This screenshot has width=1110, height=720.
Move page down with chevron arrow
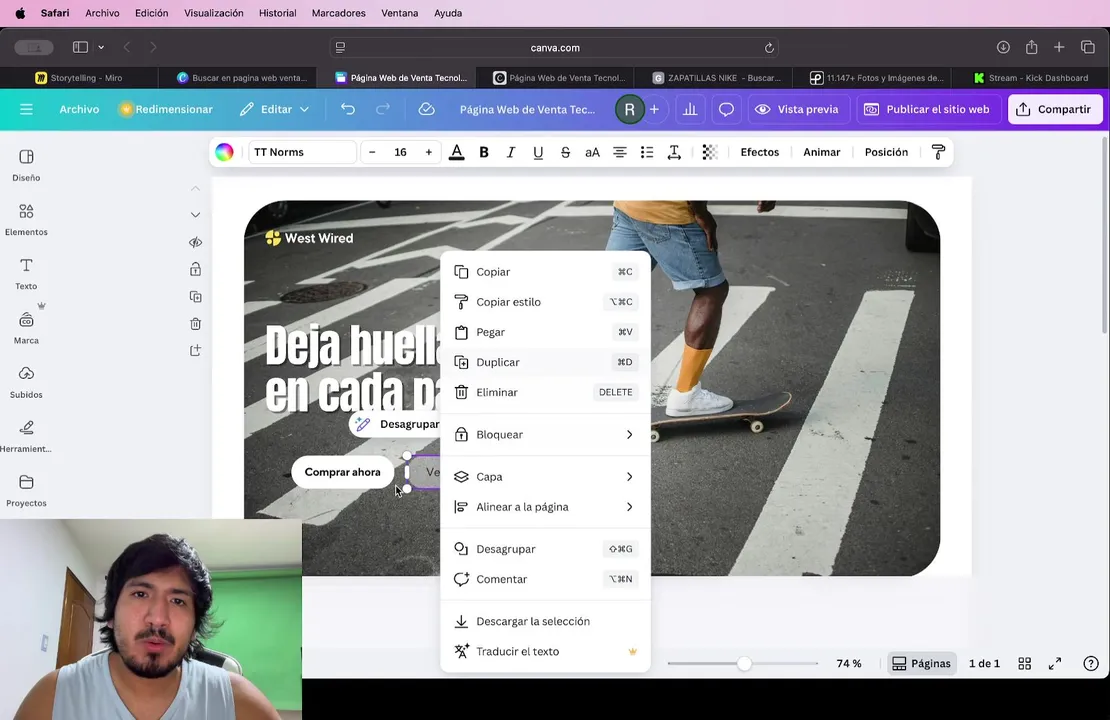pyautogui.click(x=195, y=215)
